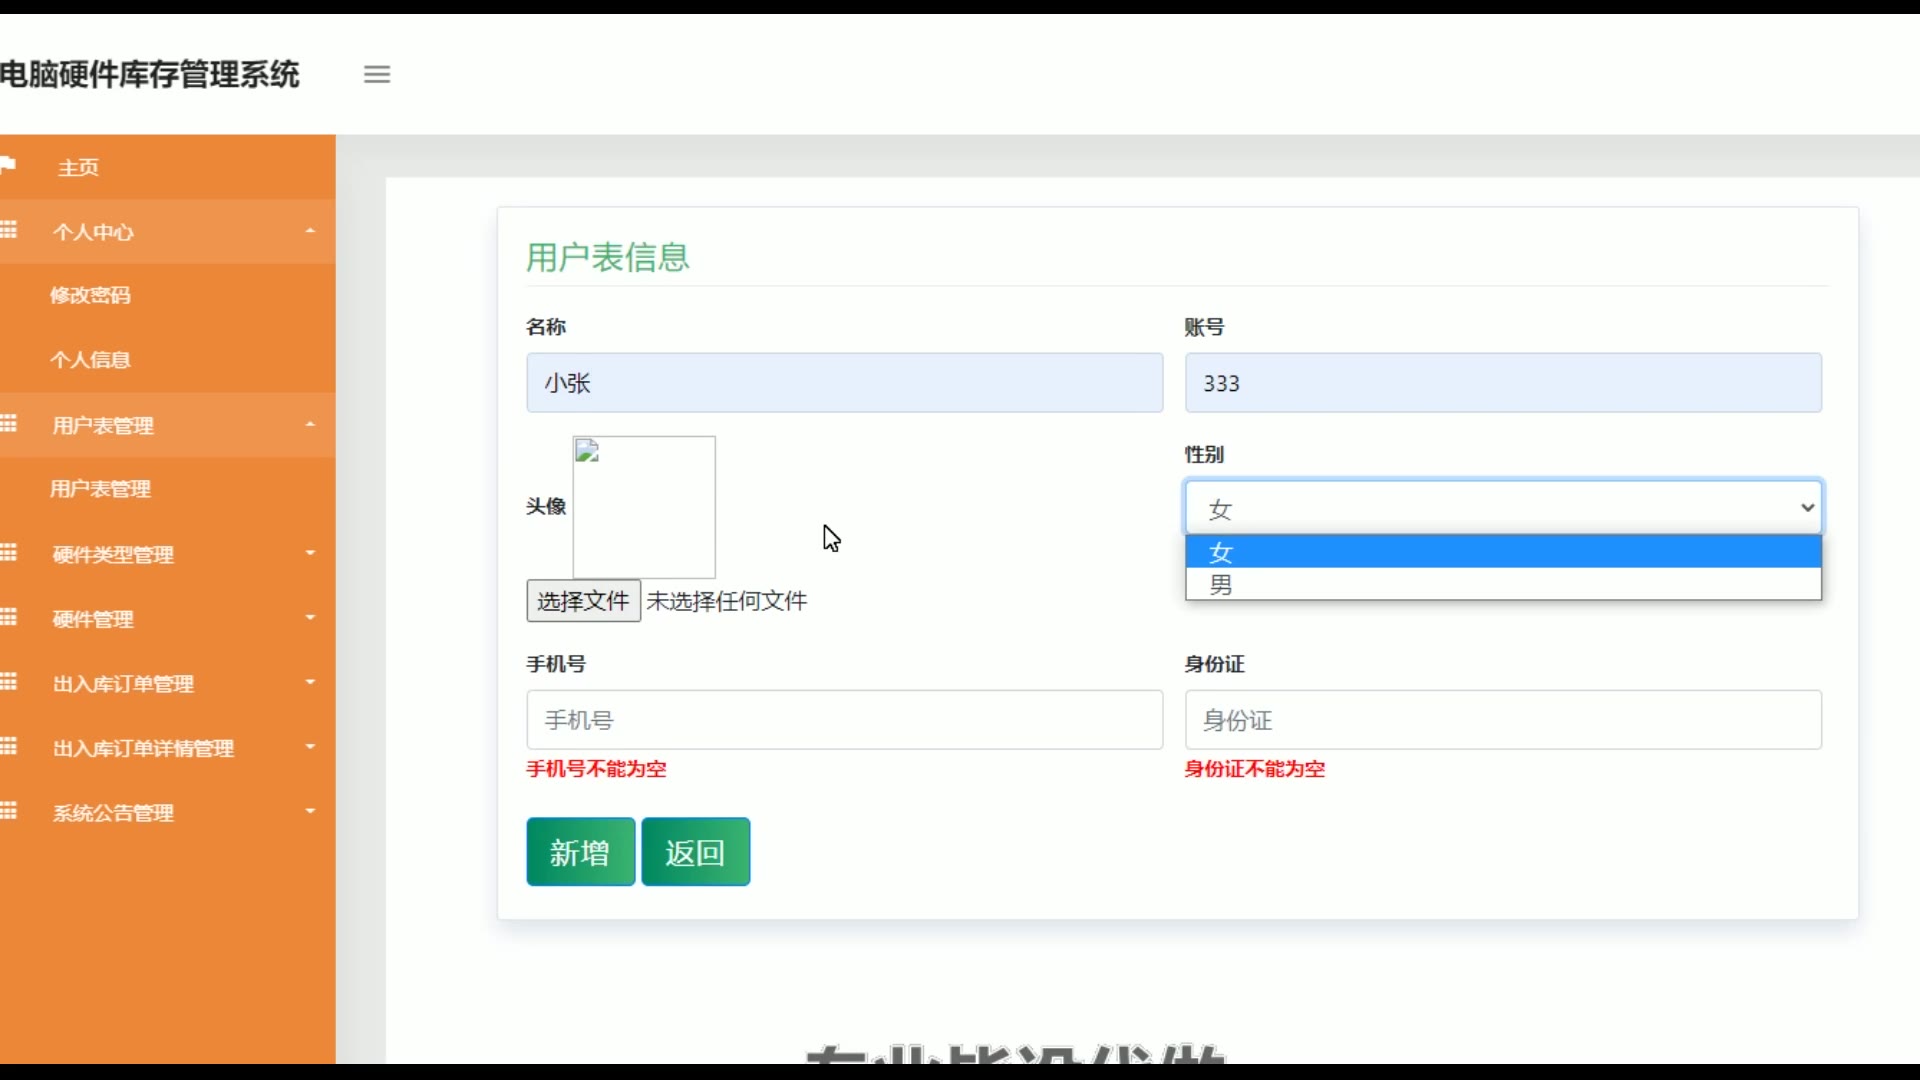Select 女 option in gender list
The height and width of the screenshot is (1080, 1920).
1502,551
